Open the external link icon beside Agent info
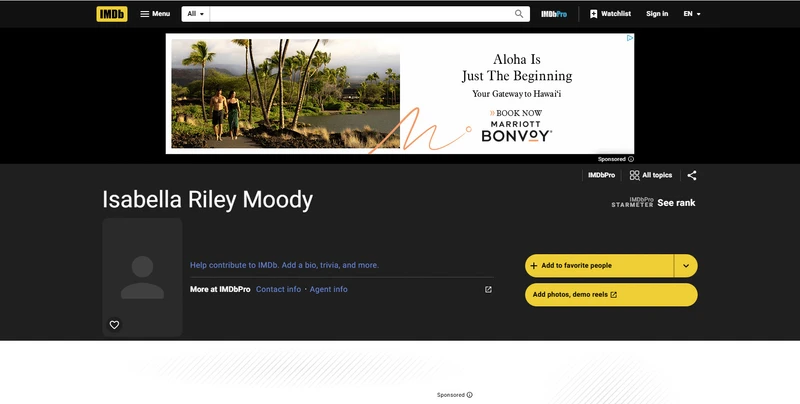This screenshot has width=800, height=404. coord(488,289)
